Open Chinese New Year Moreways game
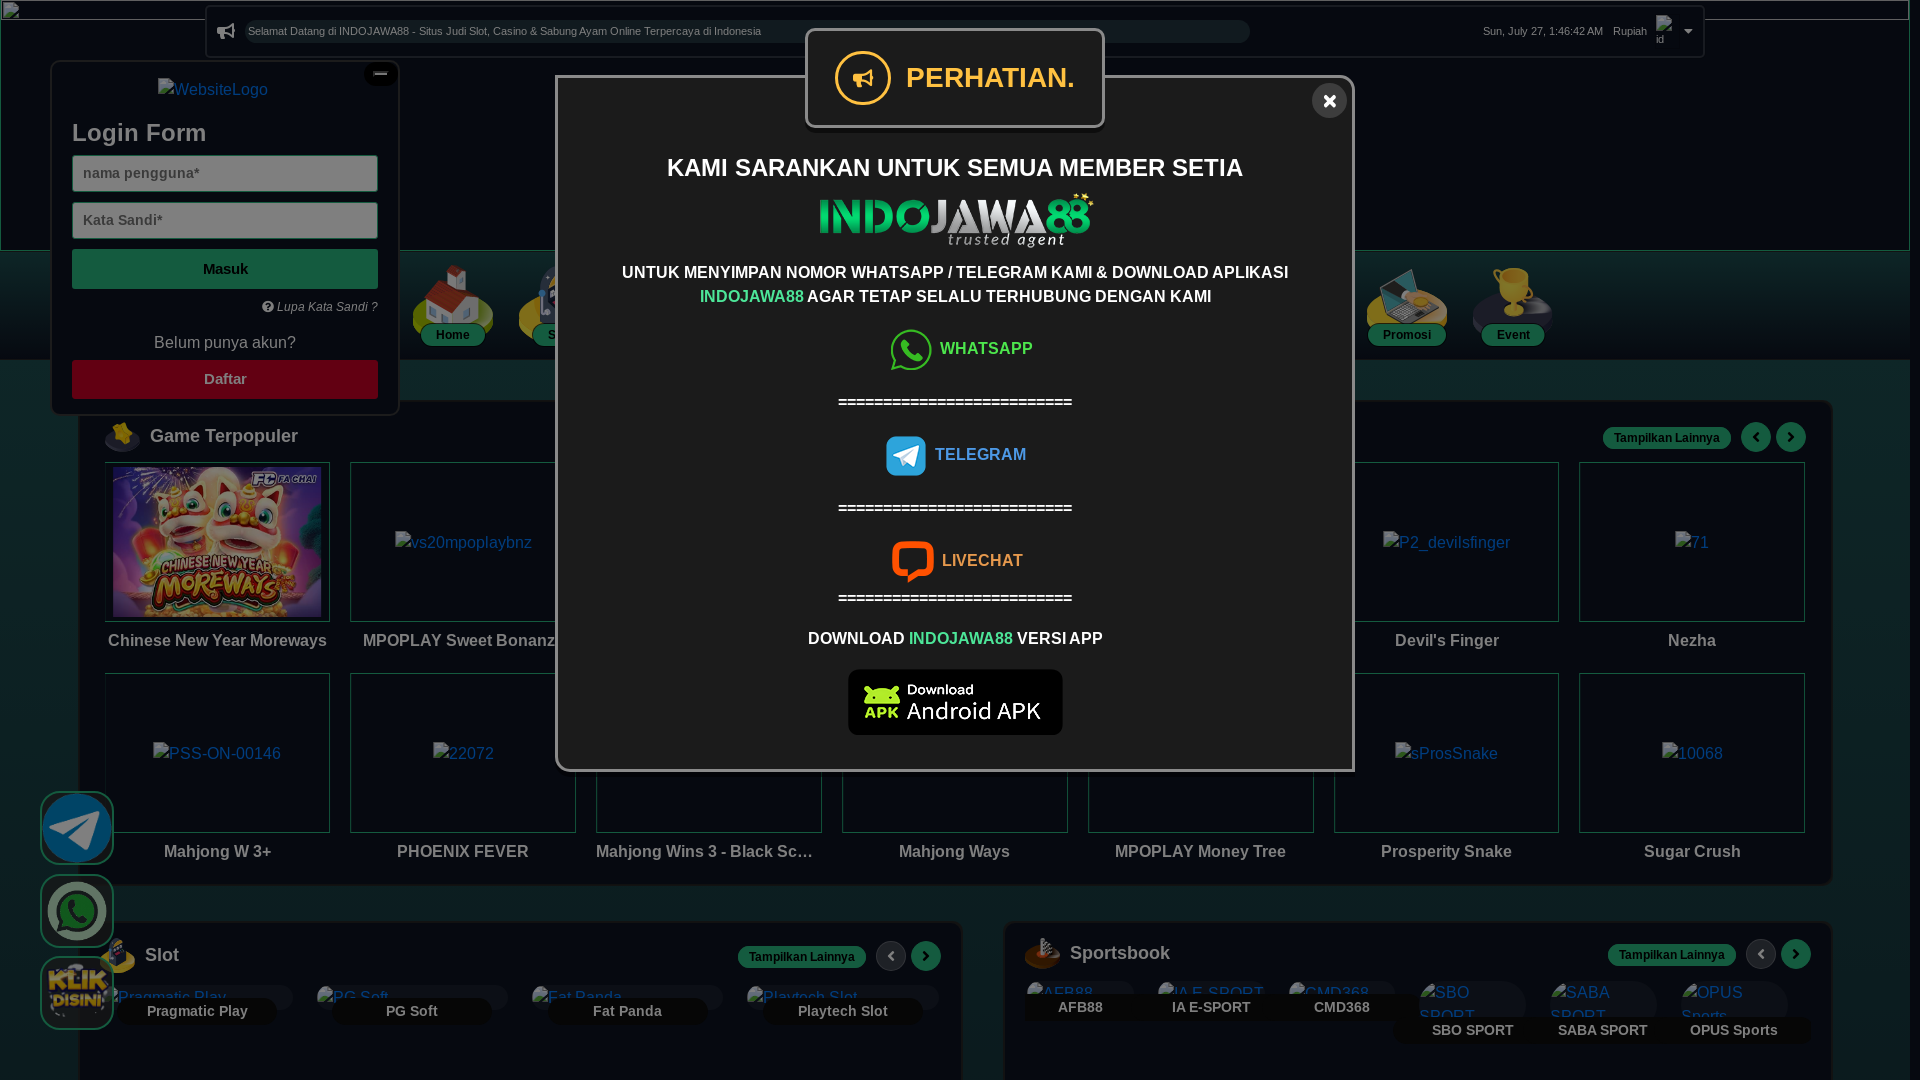Screen dimensions: 1920x1080 [217, 542]
